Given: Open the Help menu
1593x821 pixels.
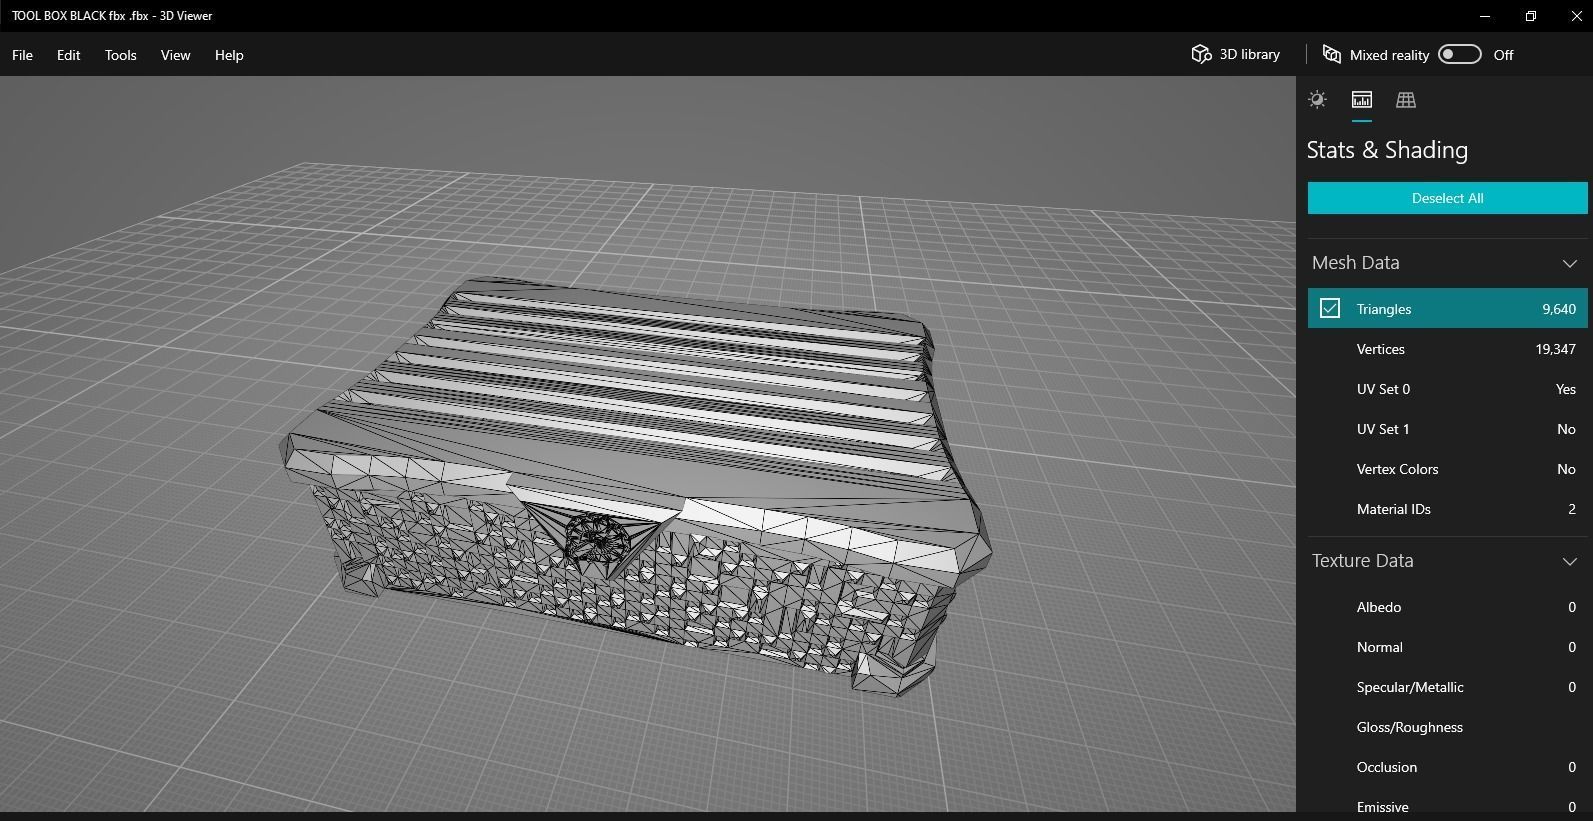Looking at the screenshot, I should point(229,55).
